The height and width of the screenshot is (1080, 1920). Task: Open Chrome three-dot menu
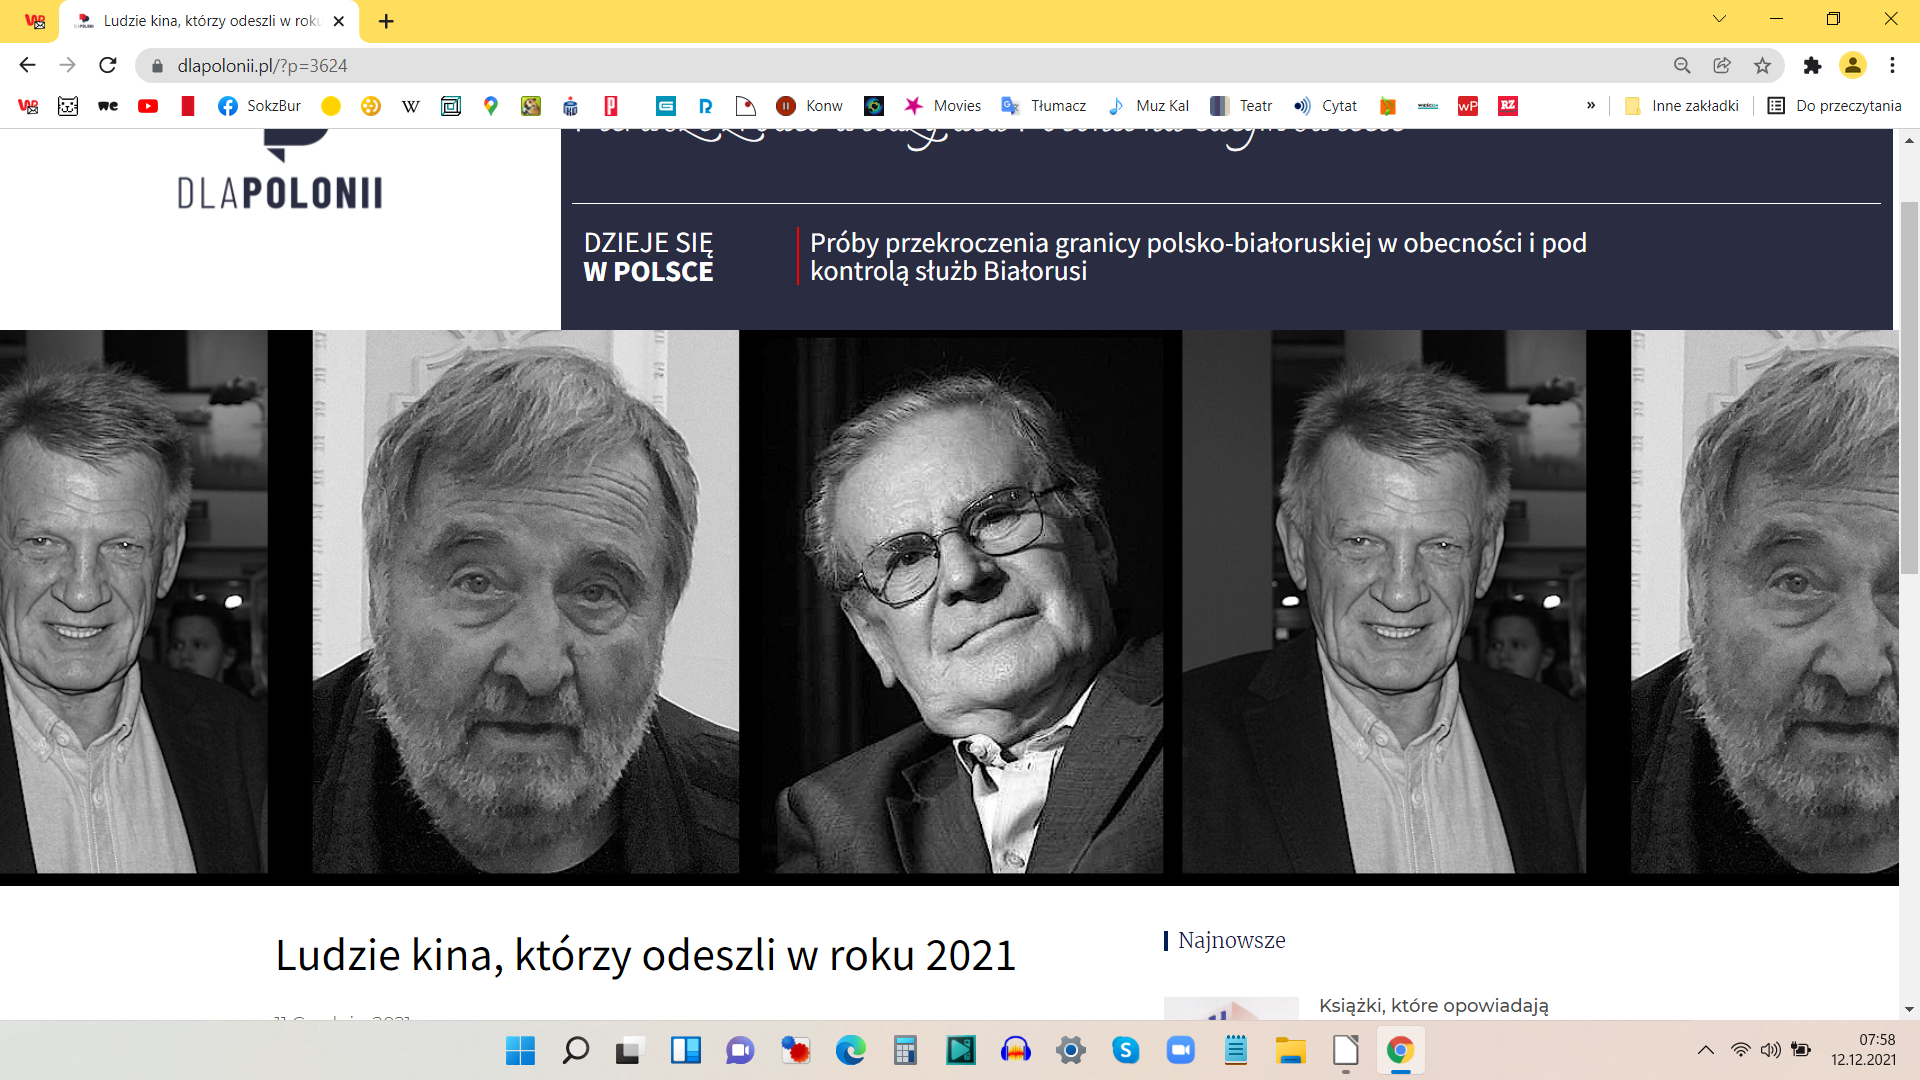click(1892, 65)
